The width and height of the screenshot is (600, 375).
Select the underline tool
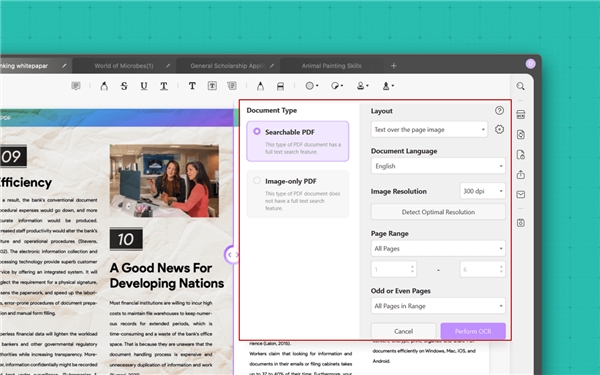[x=144, y=86]
